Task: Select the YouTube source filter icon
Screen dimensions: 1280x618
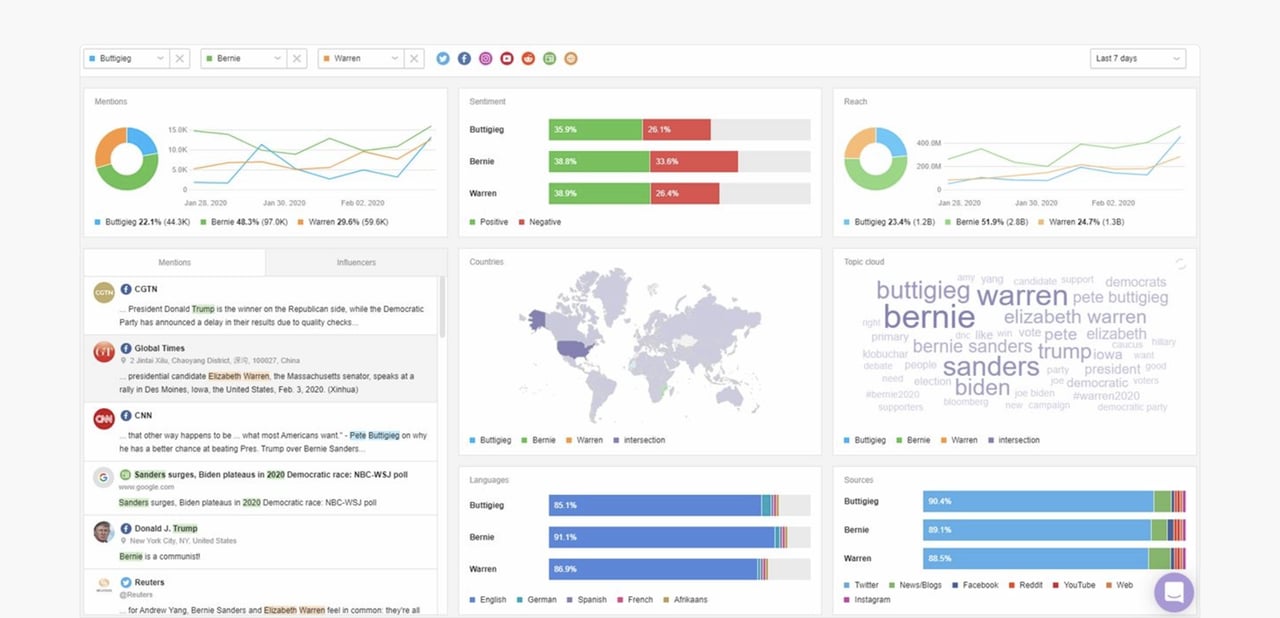Action: [x=506, y=58]
